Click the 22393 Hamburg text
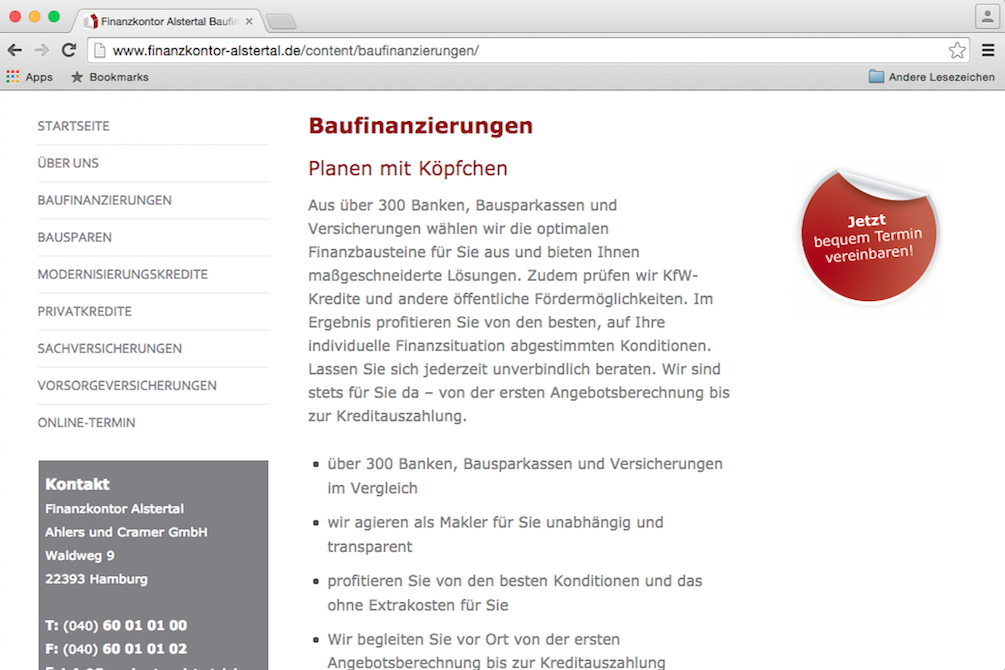Screen dimensions: 1005x670 click(x=96, y=579)
